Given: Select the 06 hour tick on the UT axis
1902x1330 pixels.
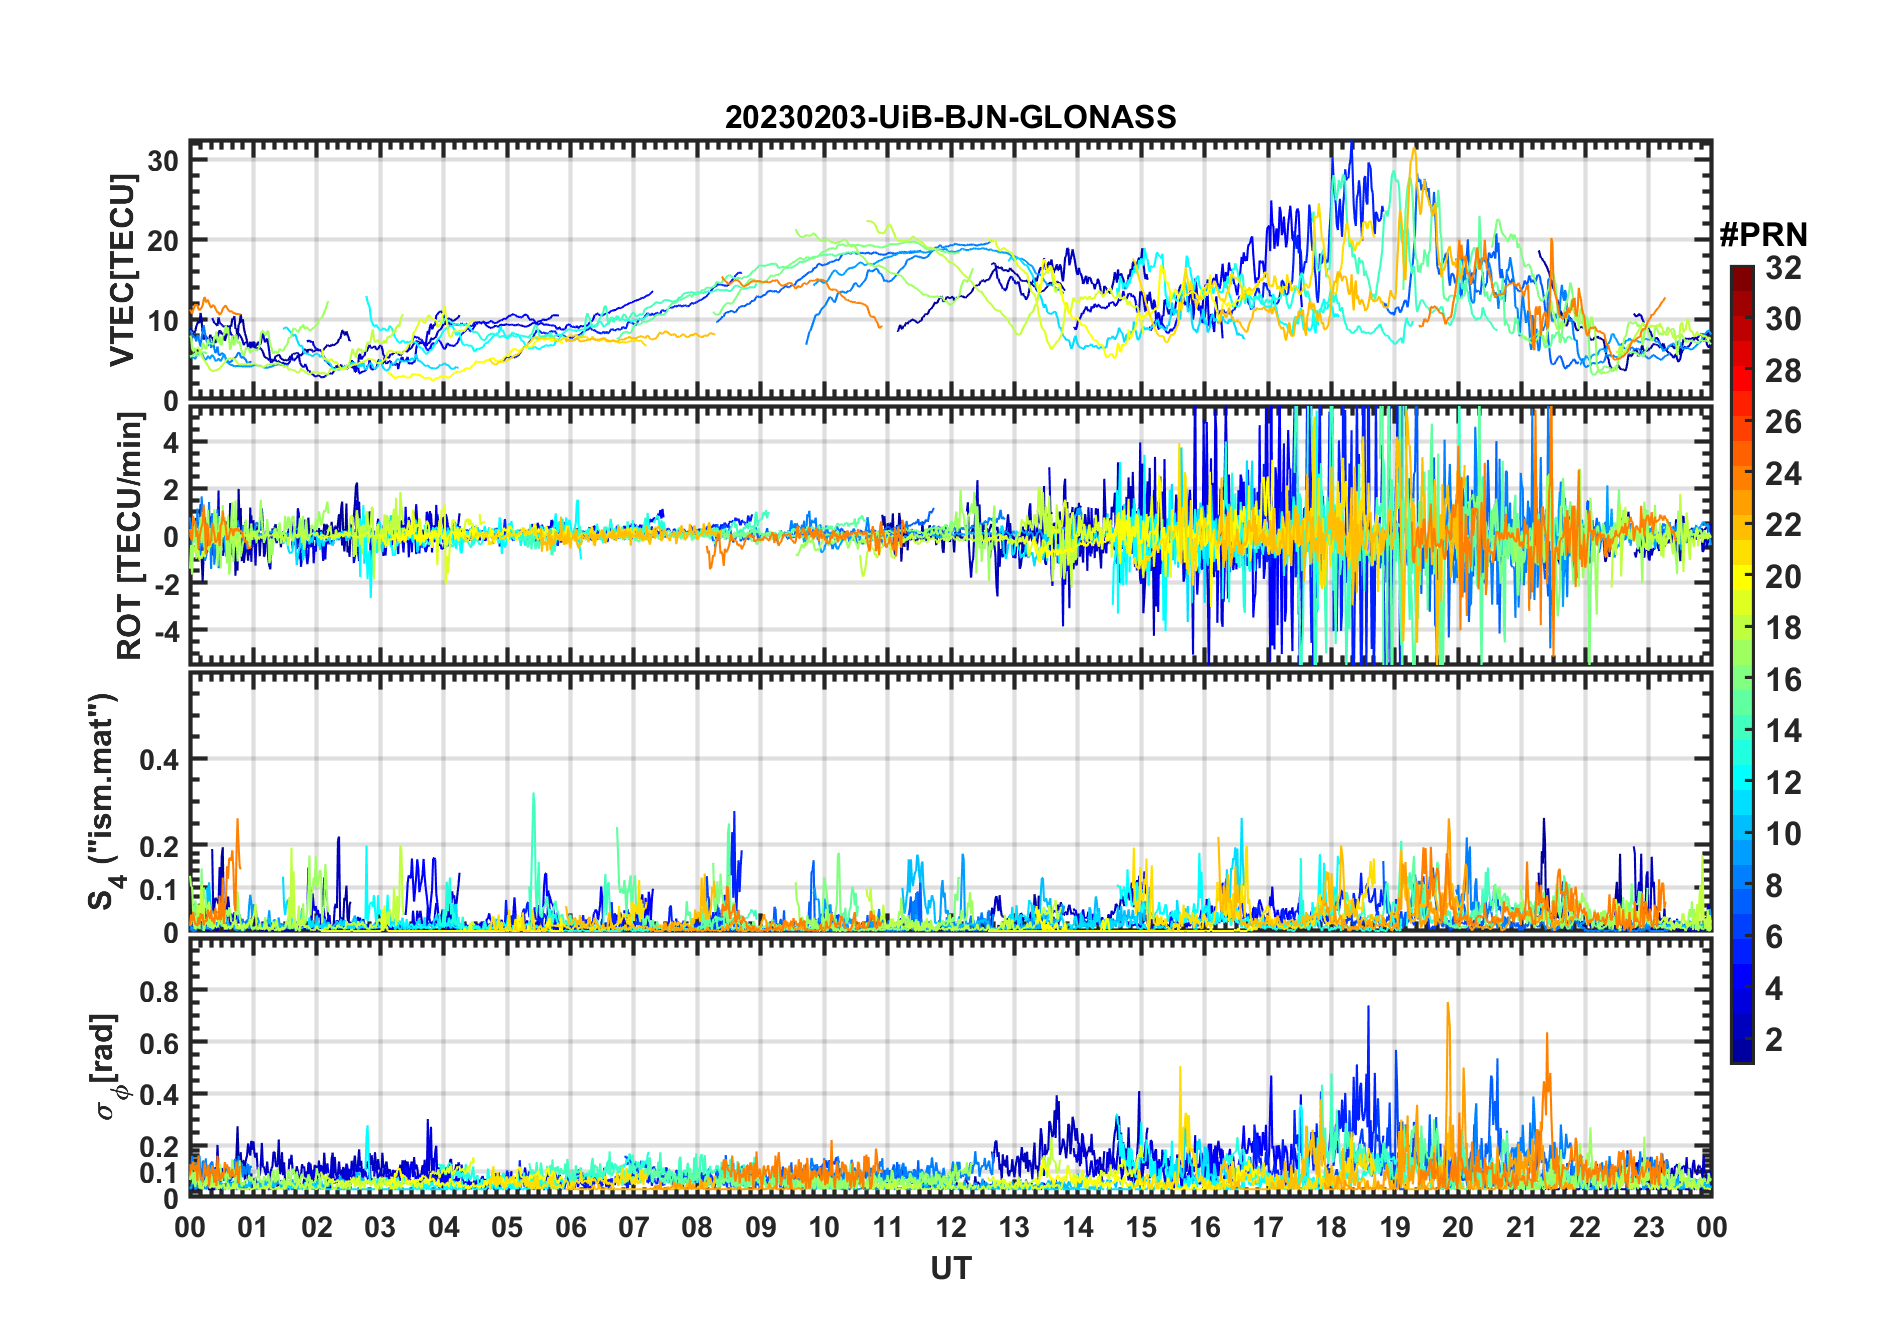Looking at the screenshot, I should click(x=570, y=1227).
